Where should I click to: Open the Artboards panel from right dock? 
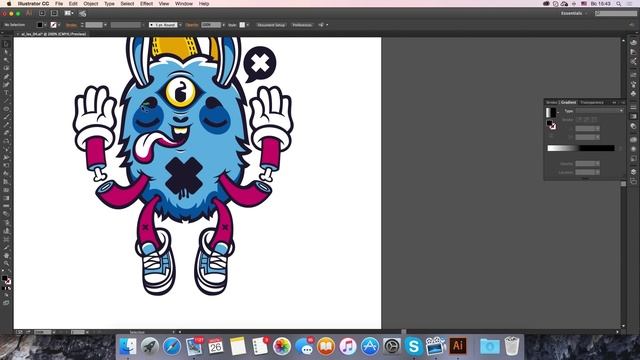pyautogui.click(x=633, y=181)
